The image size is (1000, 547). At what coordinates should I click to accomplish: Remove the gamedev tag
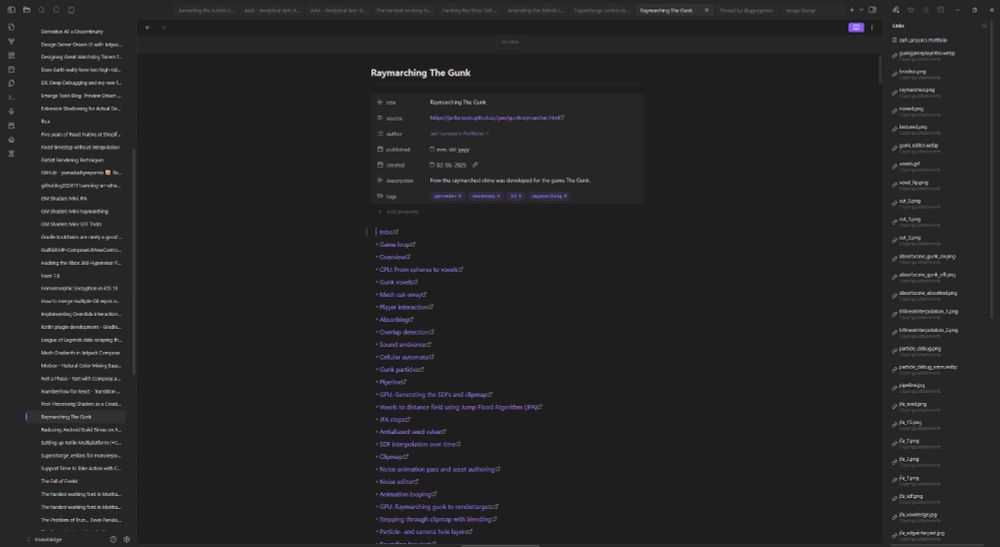pyautogui.click(x=460, y=196)
